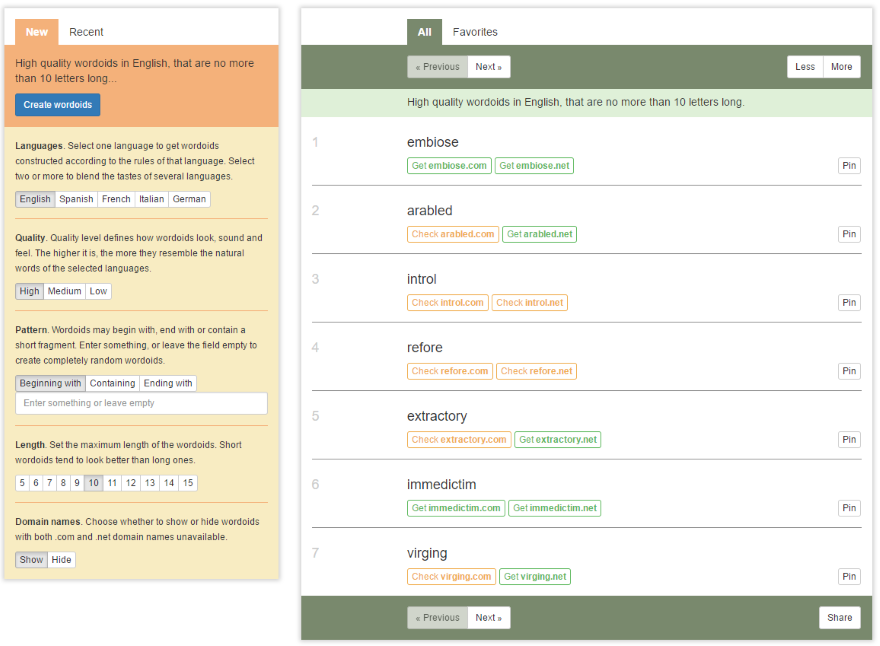Check availability of extractory.com
Image resolution: width=880 pixels, height=646 pixels.
pos(459,440)
